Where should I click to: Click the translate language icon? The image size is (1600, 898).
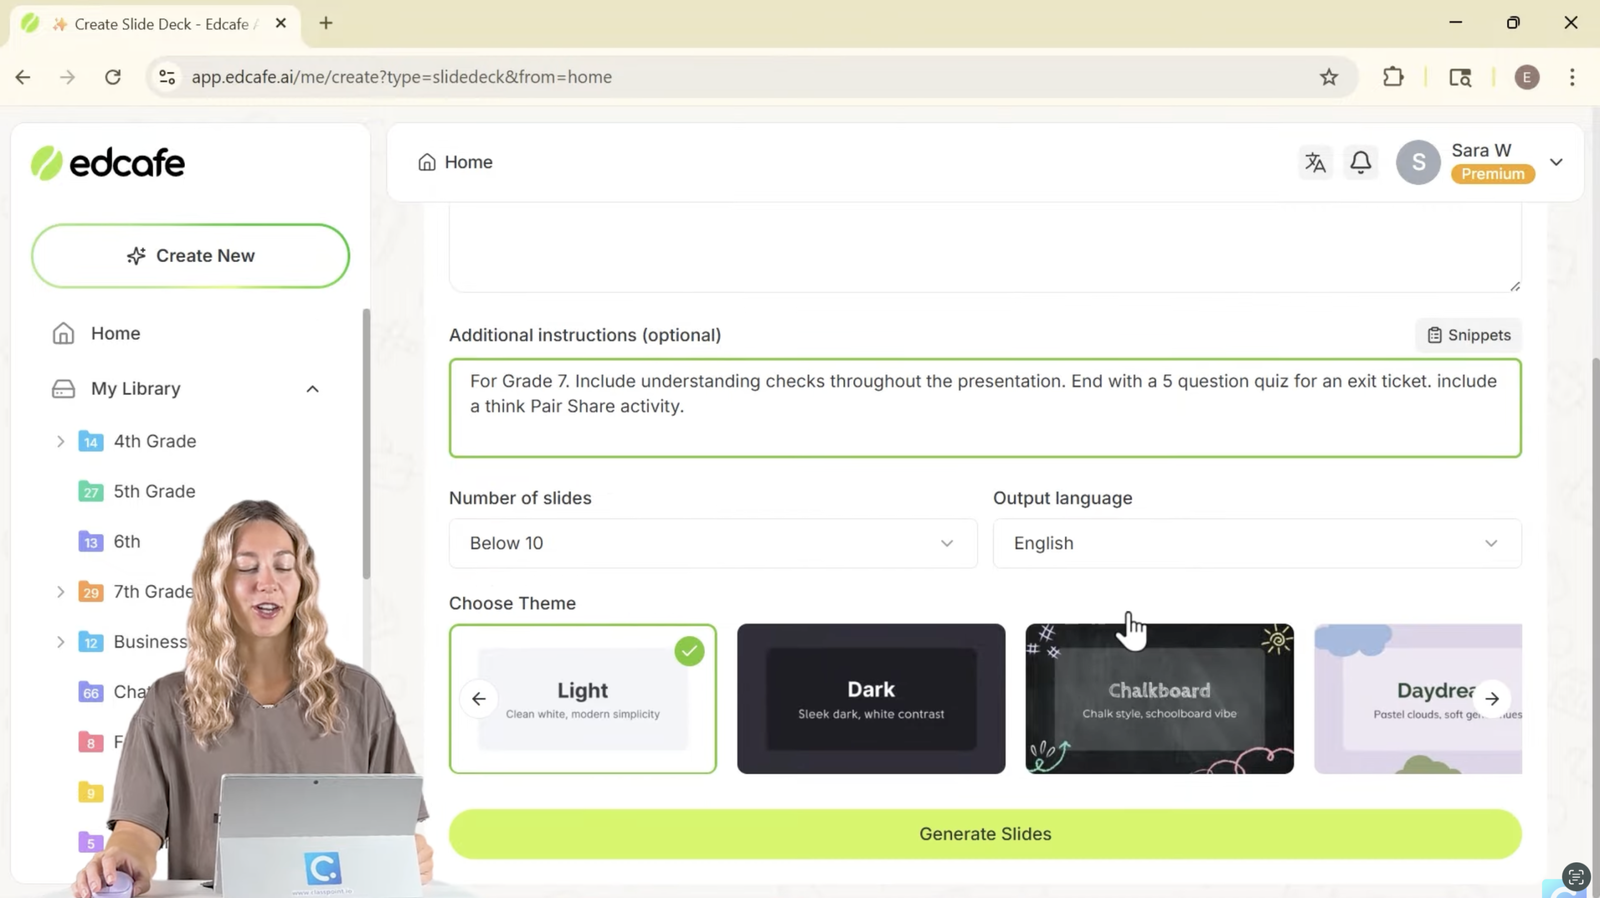[x=1315, y=162]
